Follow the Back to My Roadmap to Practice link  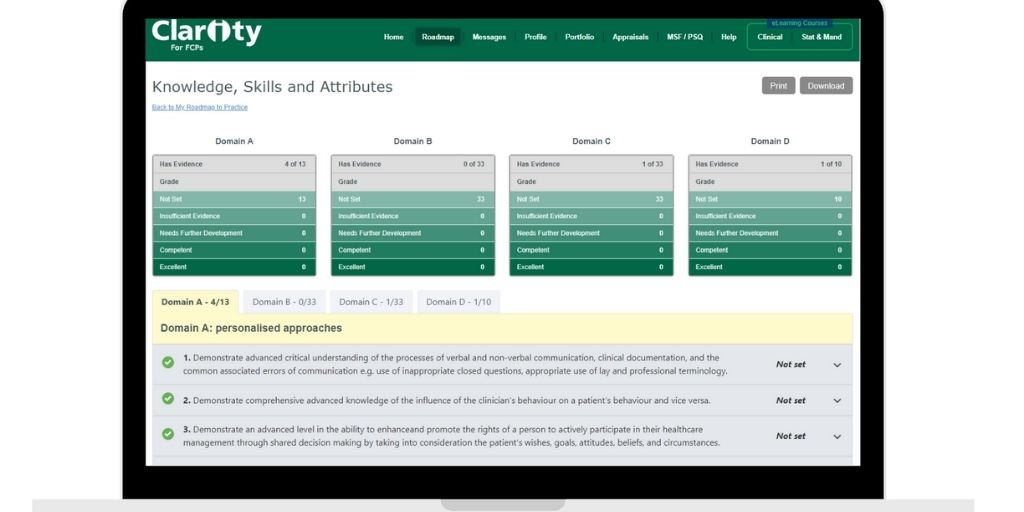point(200,107)
